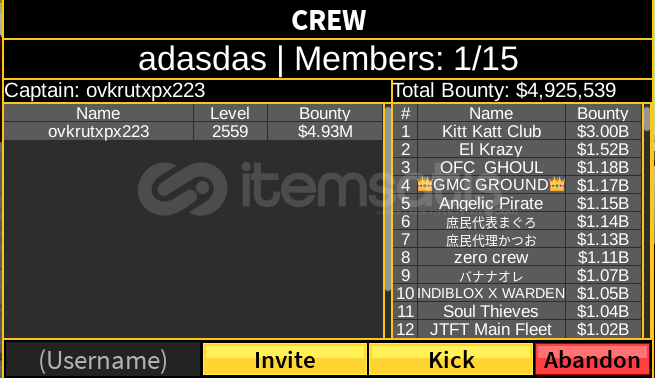Screen dimensions: 655x378
Task: Click JTFT Main Fleet entry
Action: (x=517, y=329)
